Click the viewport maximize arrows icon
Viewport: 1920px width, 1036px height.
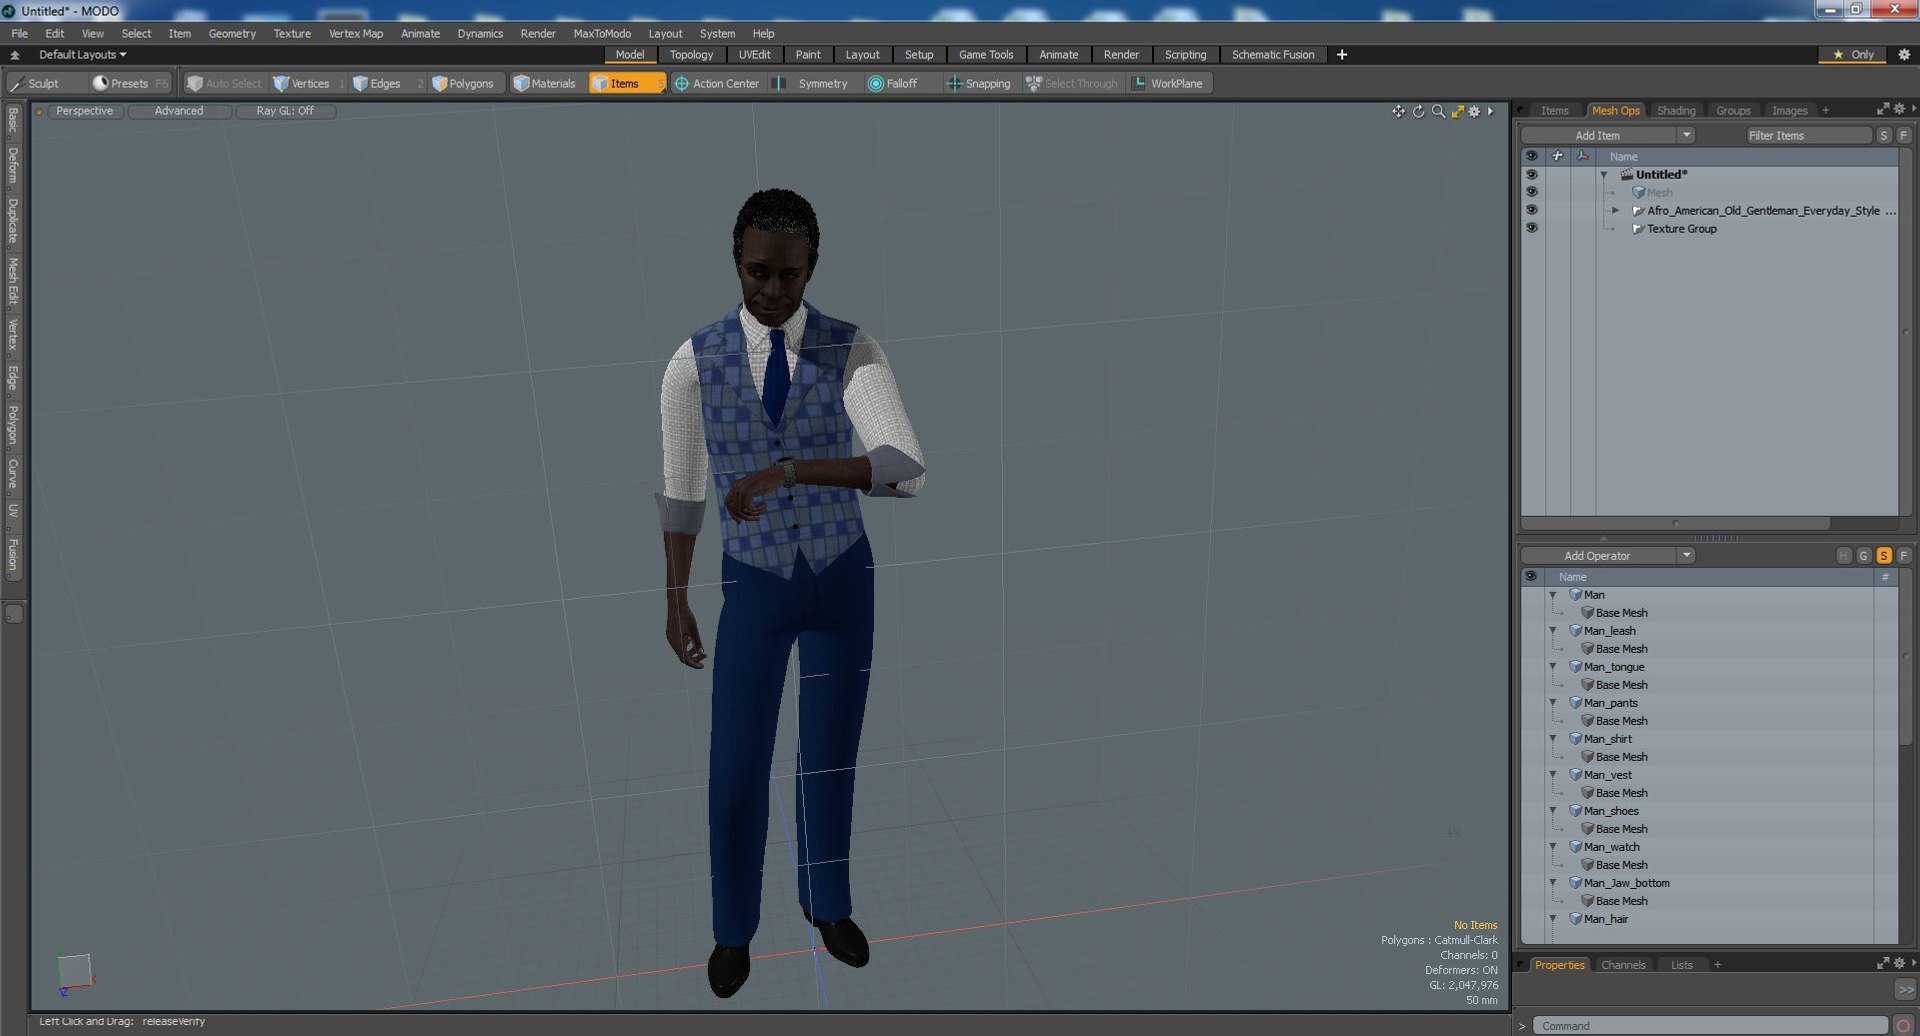coord(1457,111)
